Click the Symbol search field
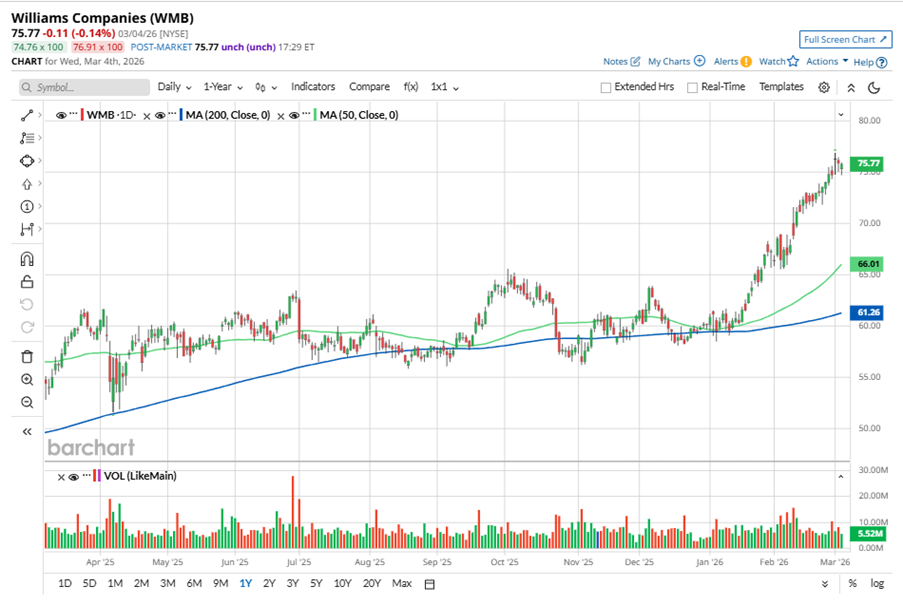 (x=84, y=87)
